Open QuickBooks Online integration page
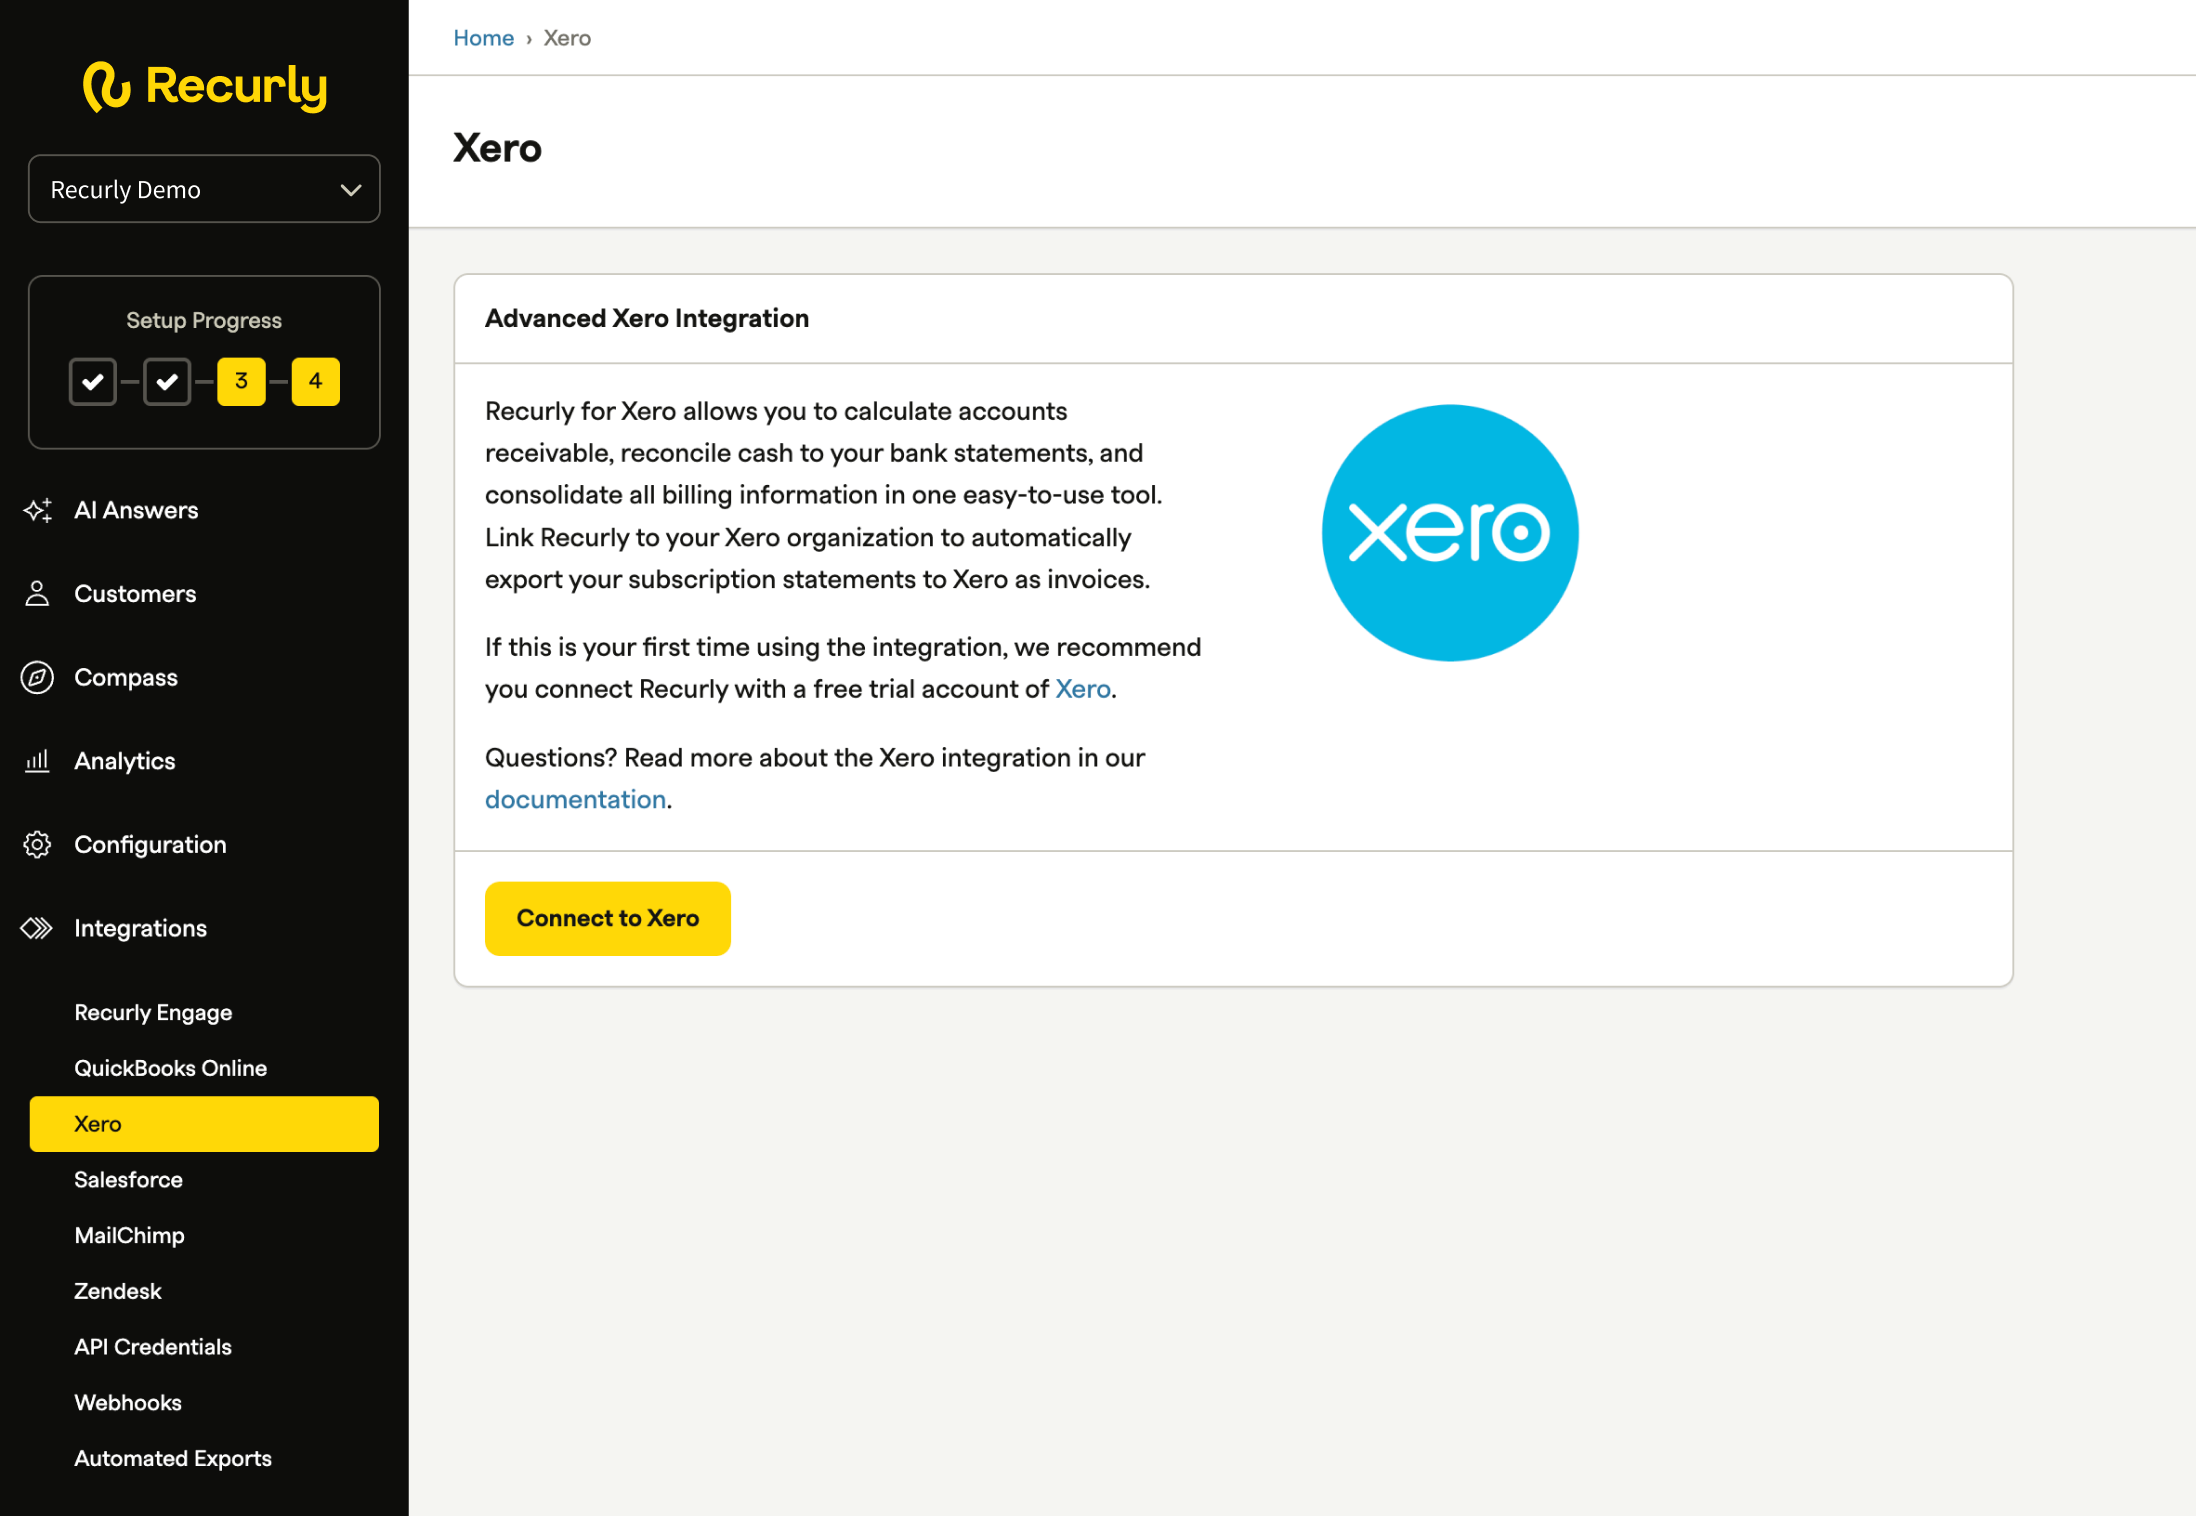 click(x=170, y=1068)
